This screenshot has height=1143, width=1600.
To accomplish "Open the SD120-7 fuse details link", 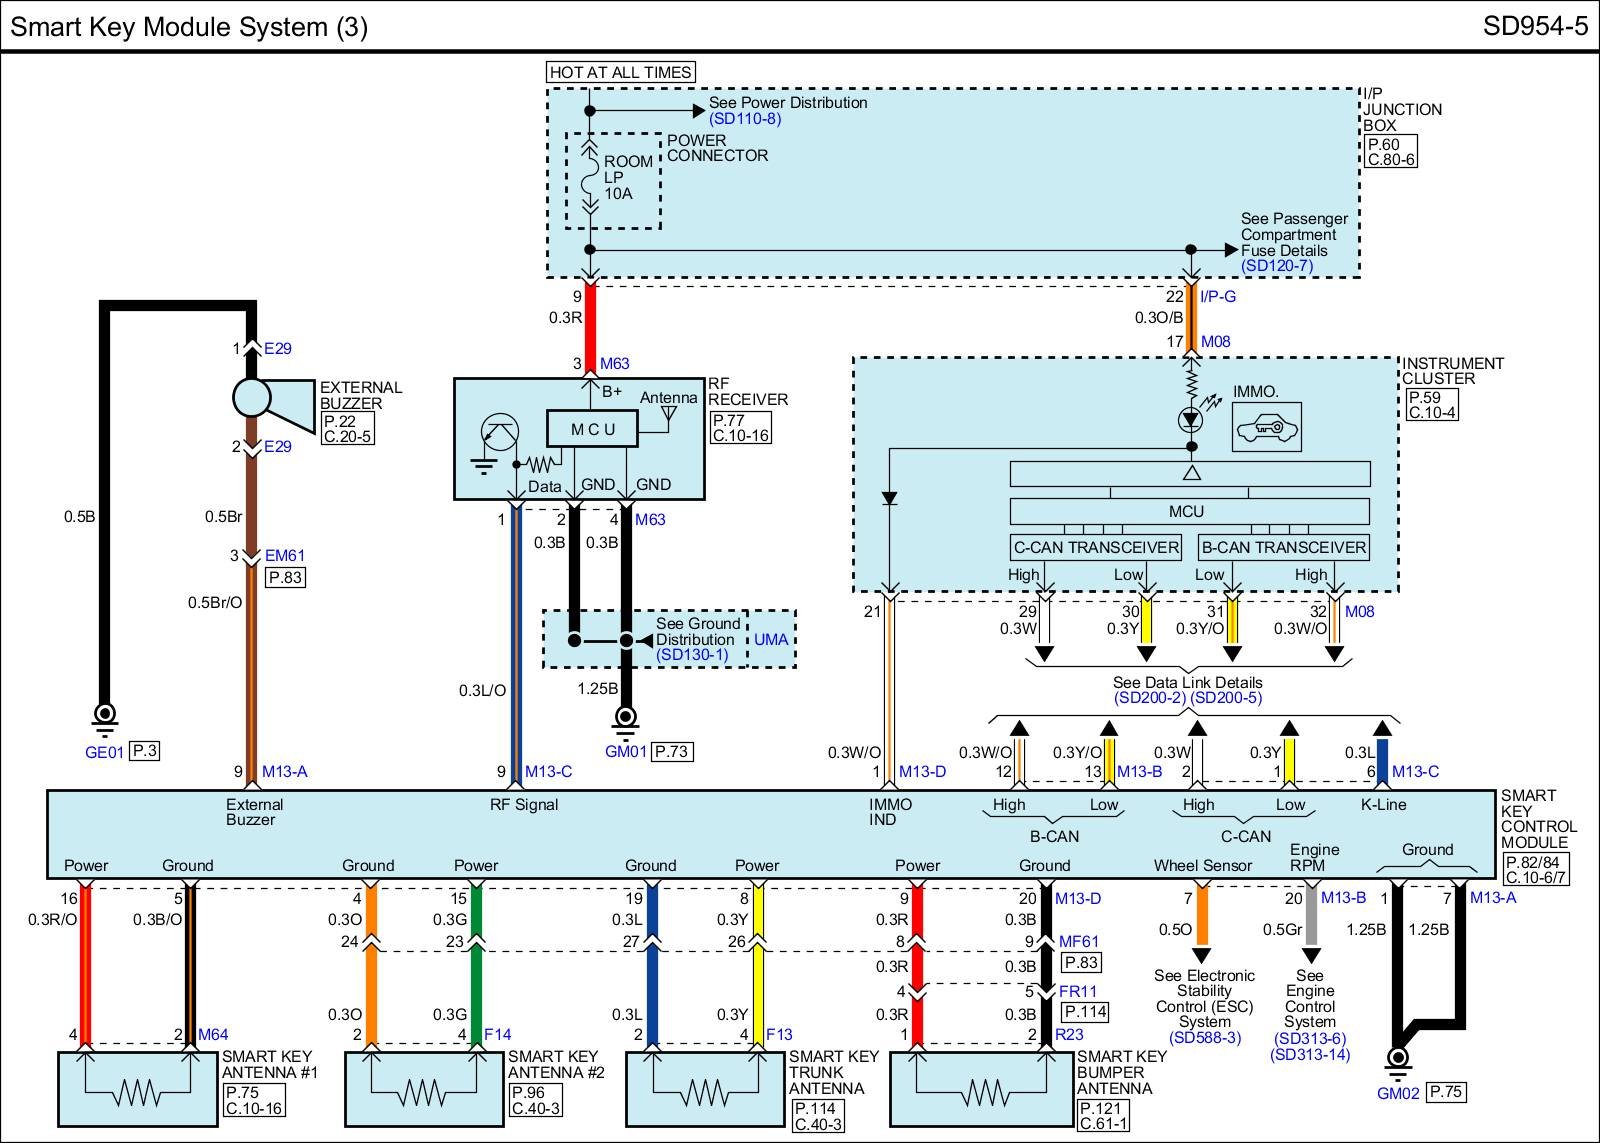I will tap(1277, 266).
